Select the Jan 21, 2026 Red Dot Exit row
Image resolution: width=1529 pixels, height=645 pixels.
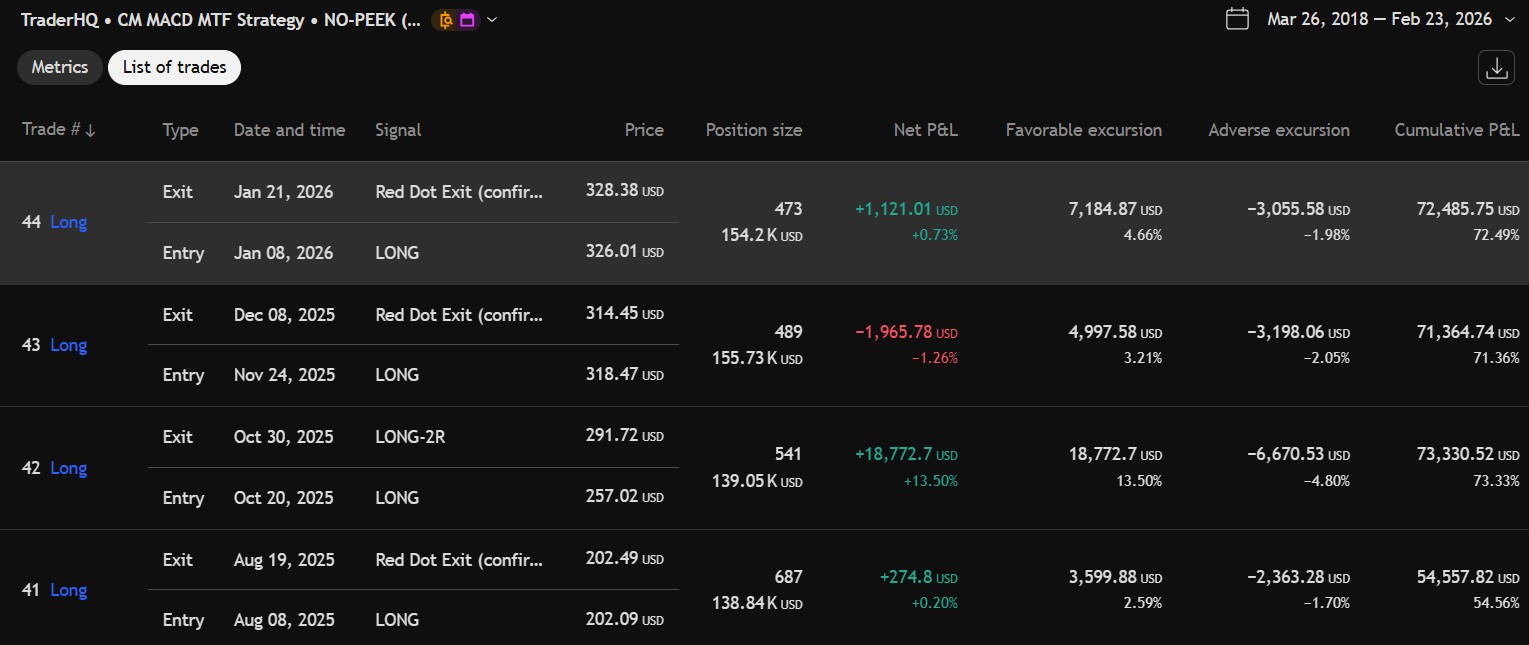413,191
